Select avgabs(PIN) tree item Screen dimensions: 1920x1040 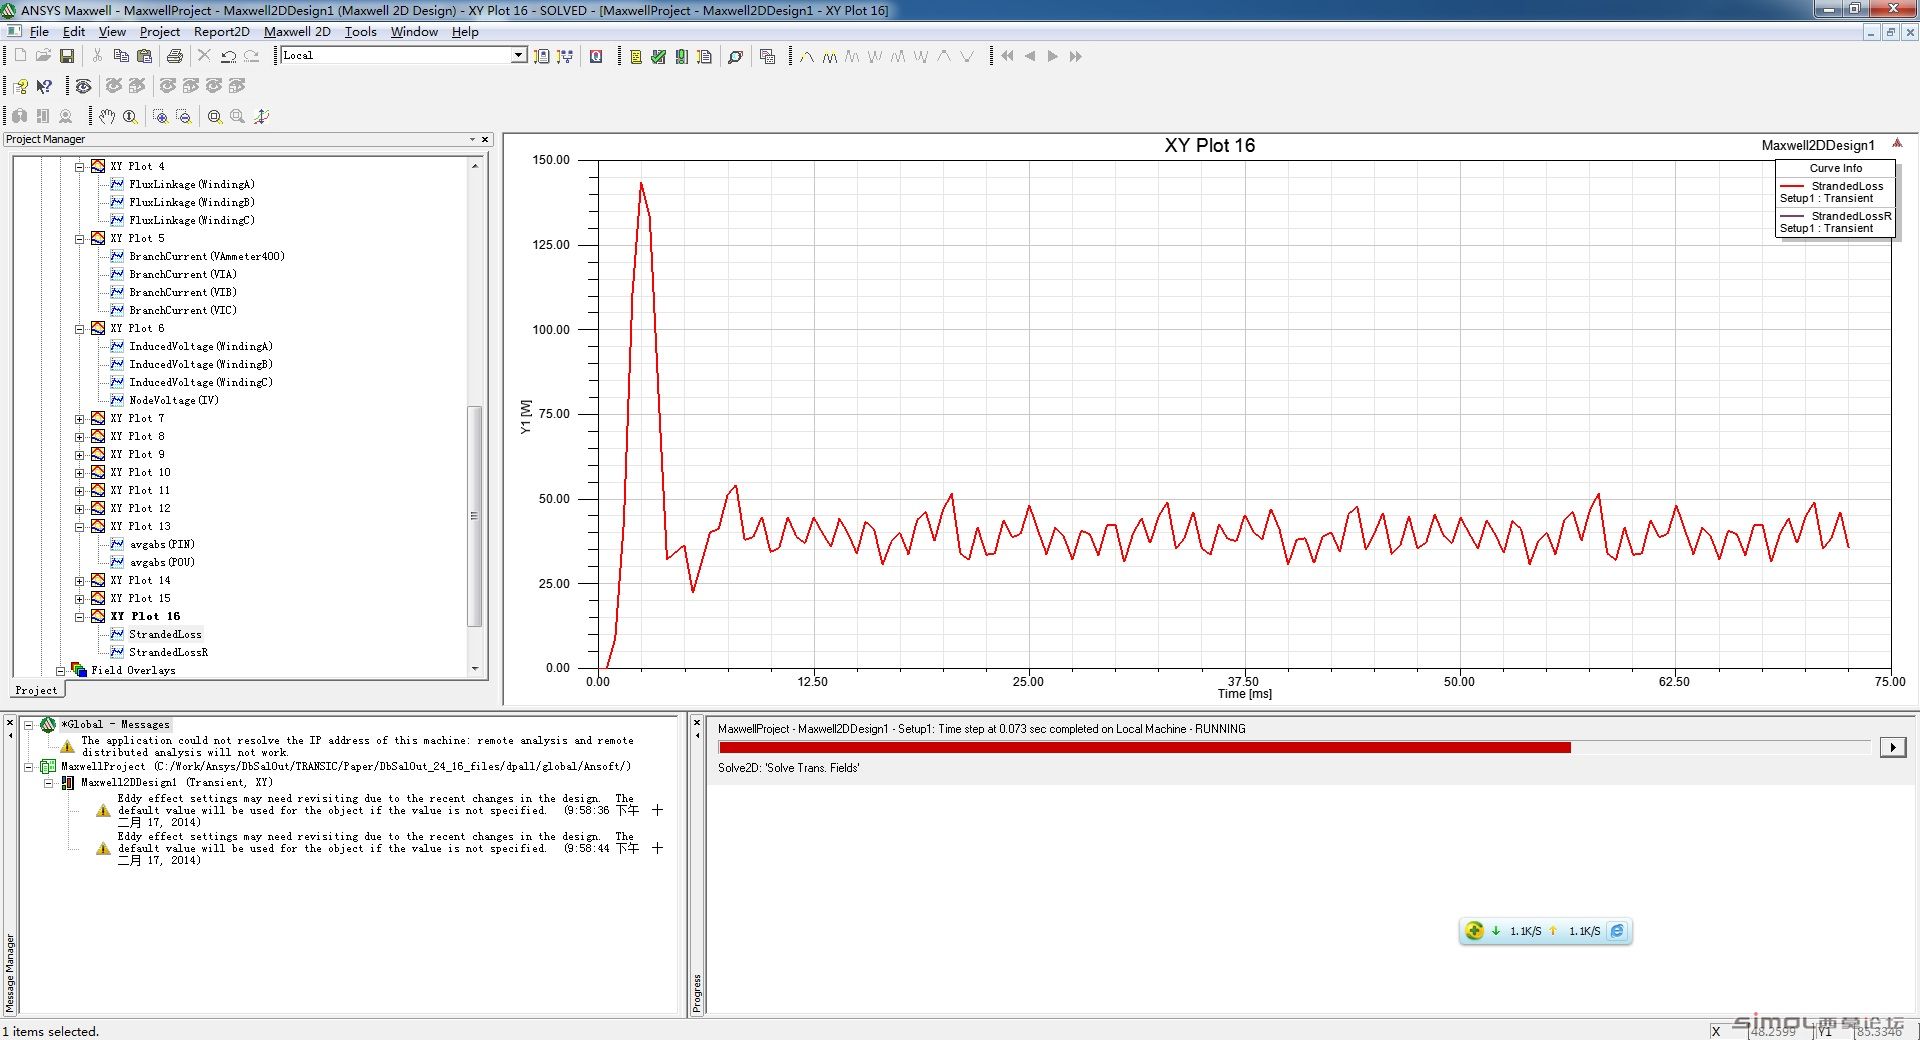162,544
